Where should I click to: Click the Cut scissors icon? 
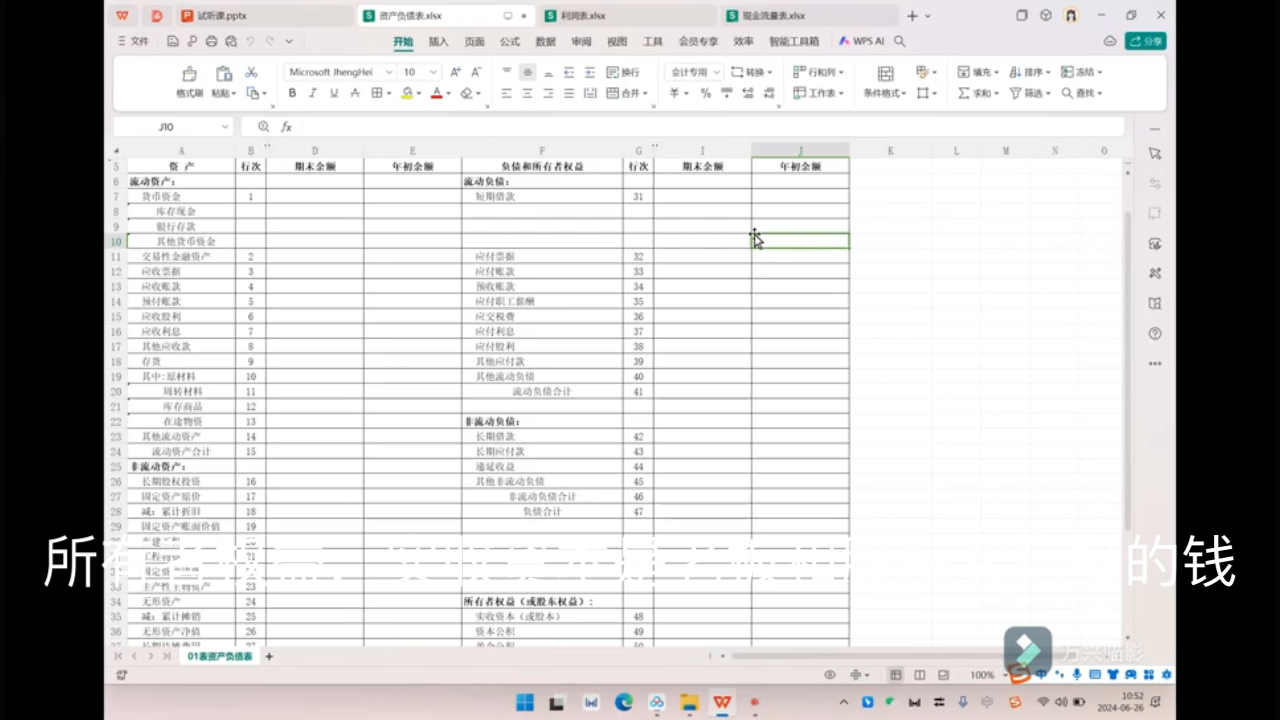tap(251, 73)
